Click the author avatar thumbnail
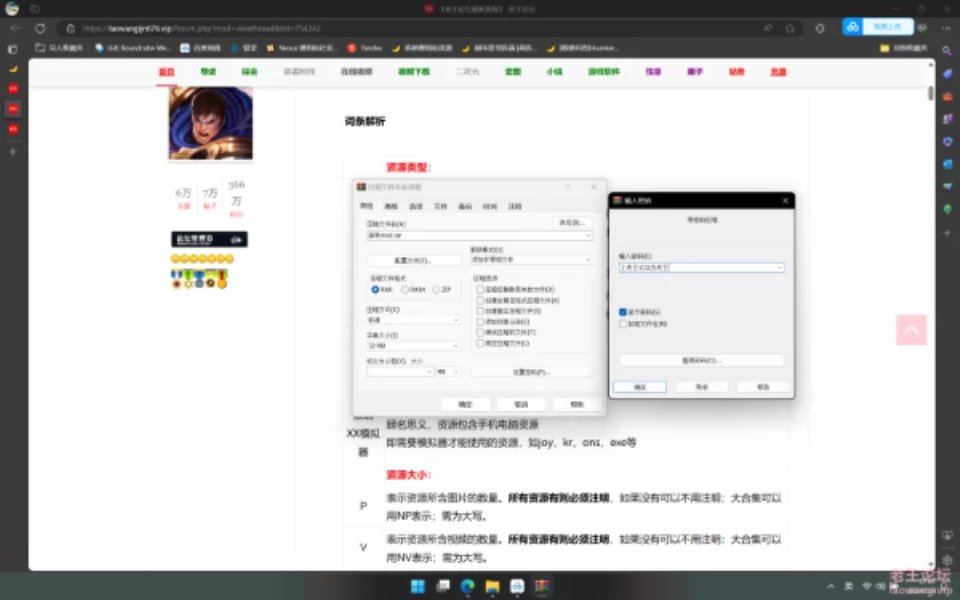This screenshot has height=600, width=960. coord(211,123)
